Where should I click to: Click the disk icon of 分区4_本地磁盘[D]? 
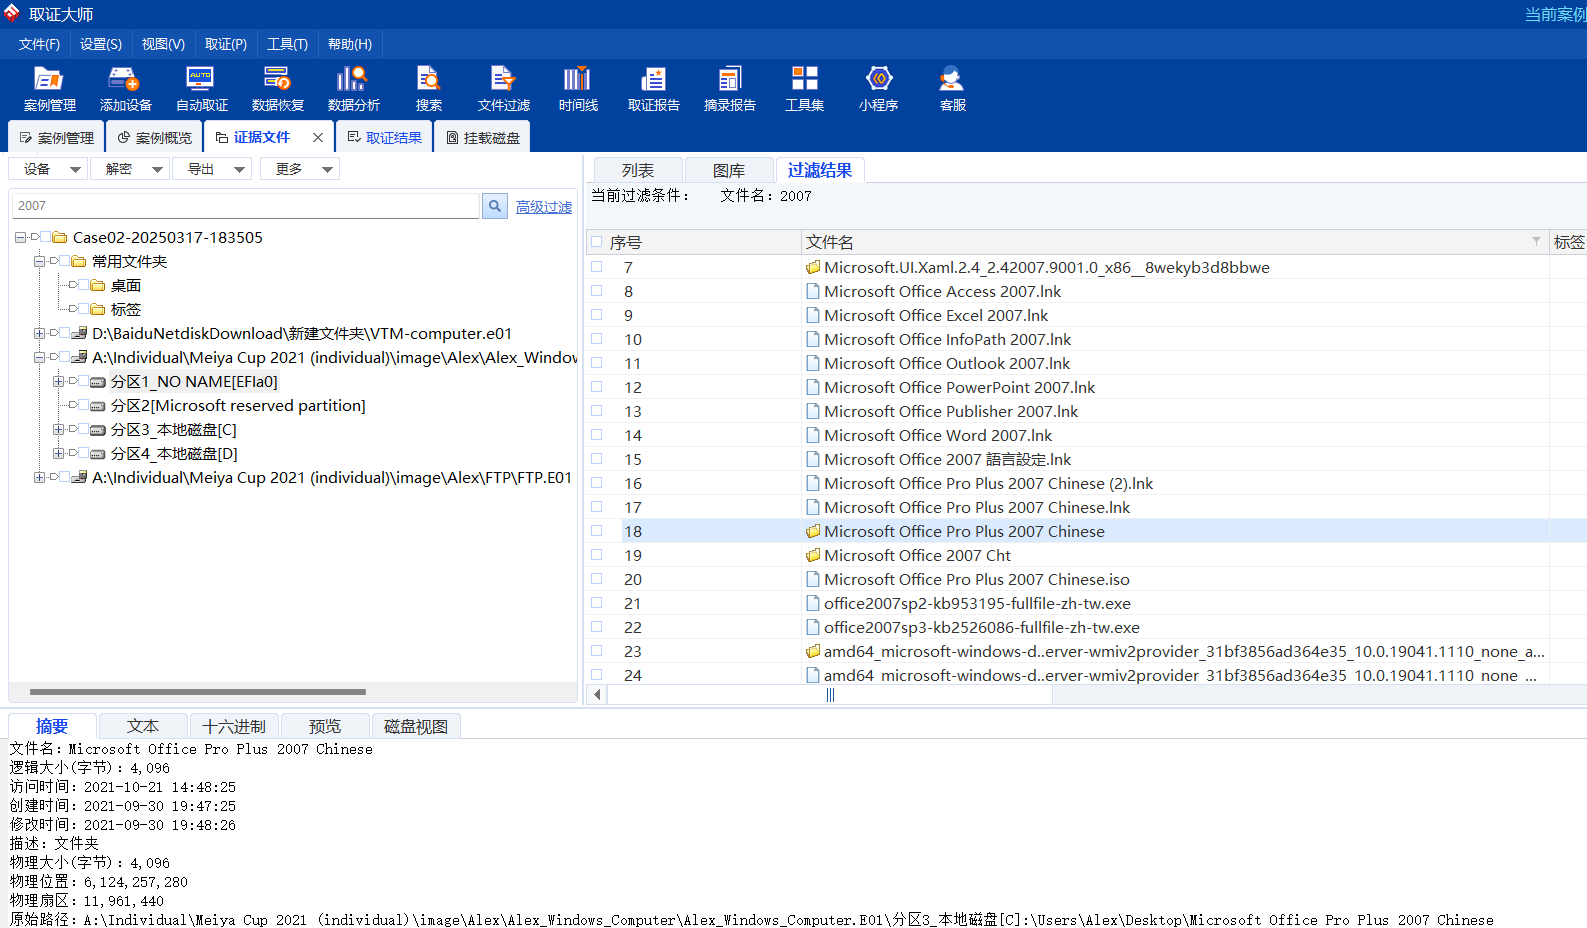point(98,454)
